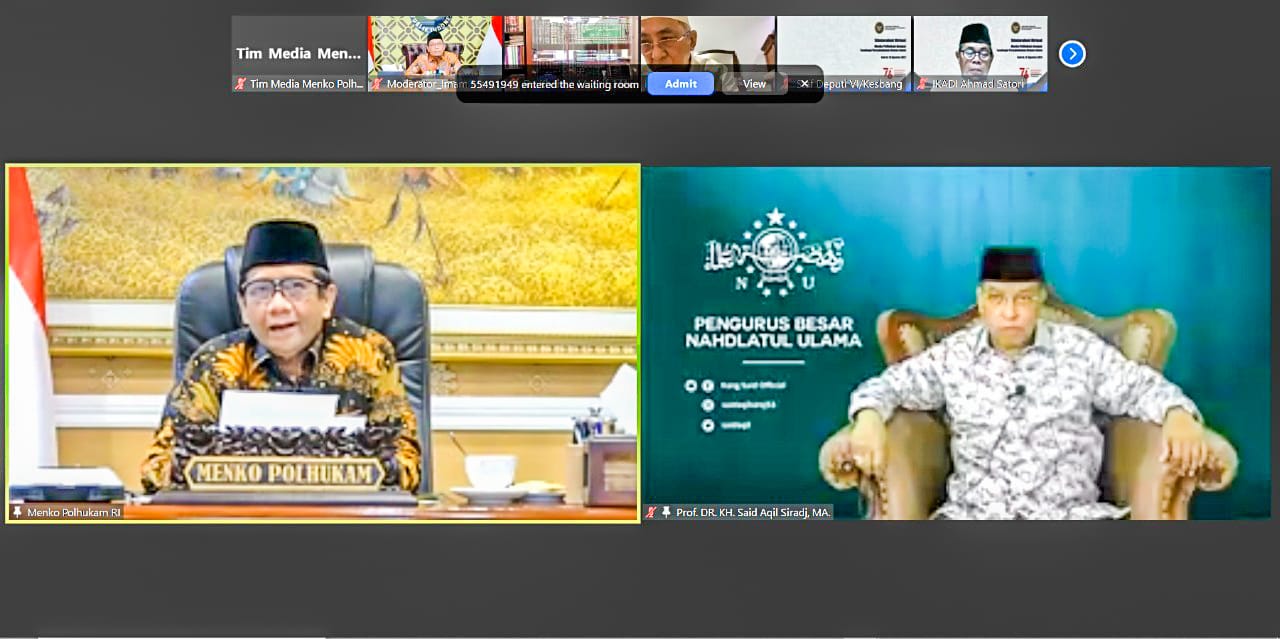
Task: Click the 'Tim Media Men...' large title text
Action: [298, 53]
